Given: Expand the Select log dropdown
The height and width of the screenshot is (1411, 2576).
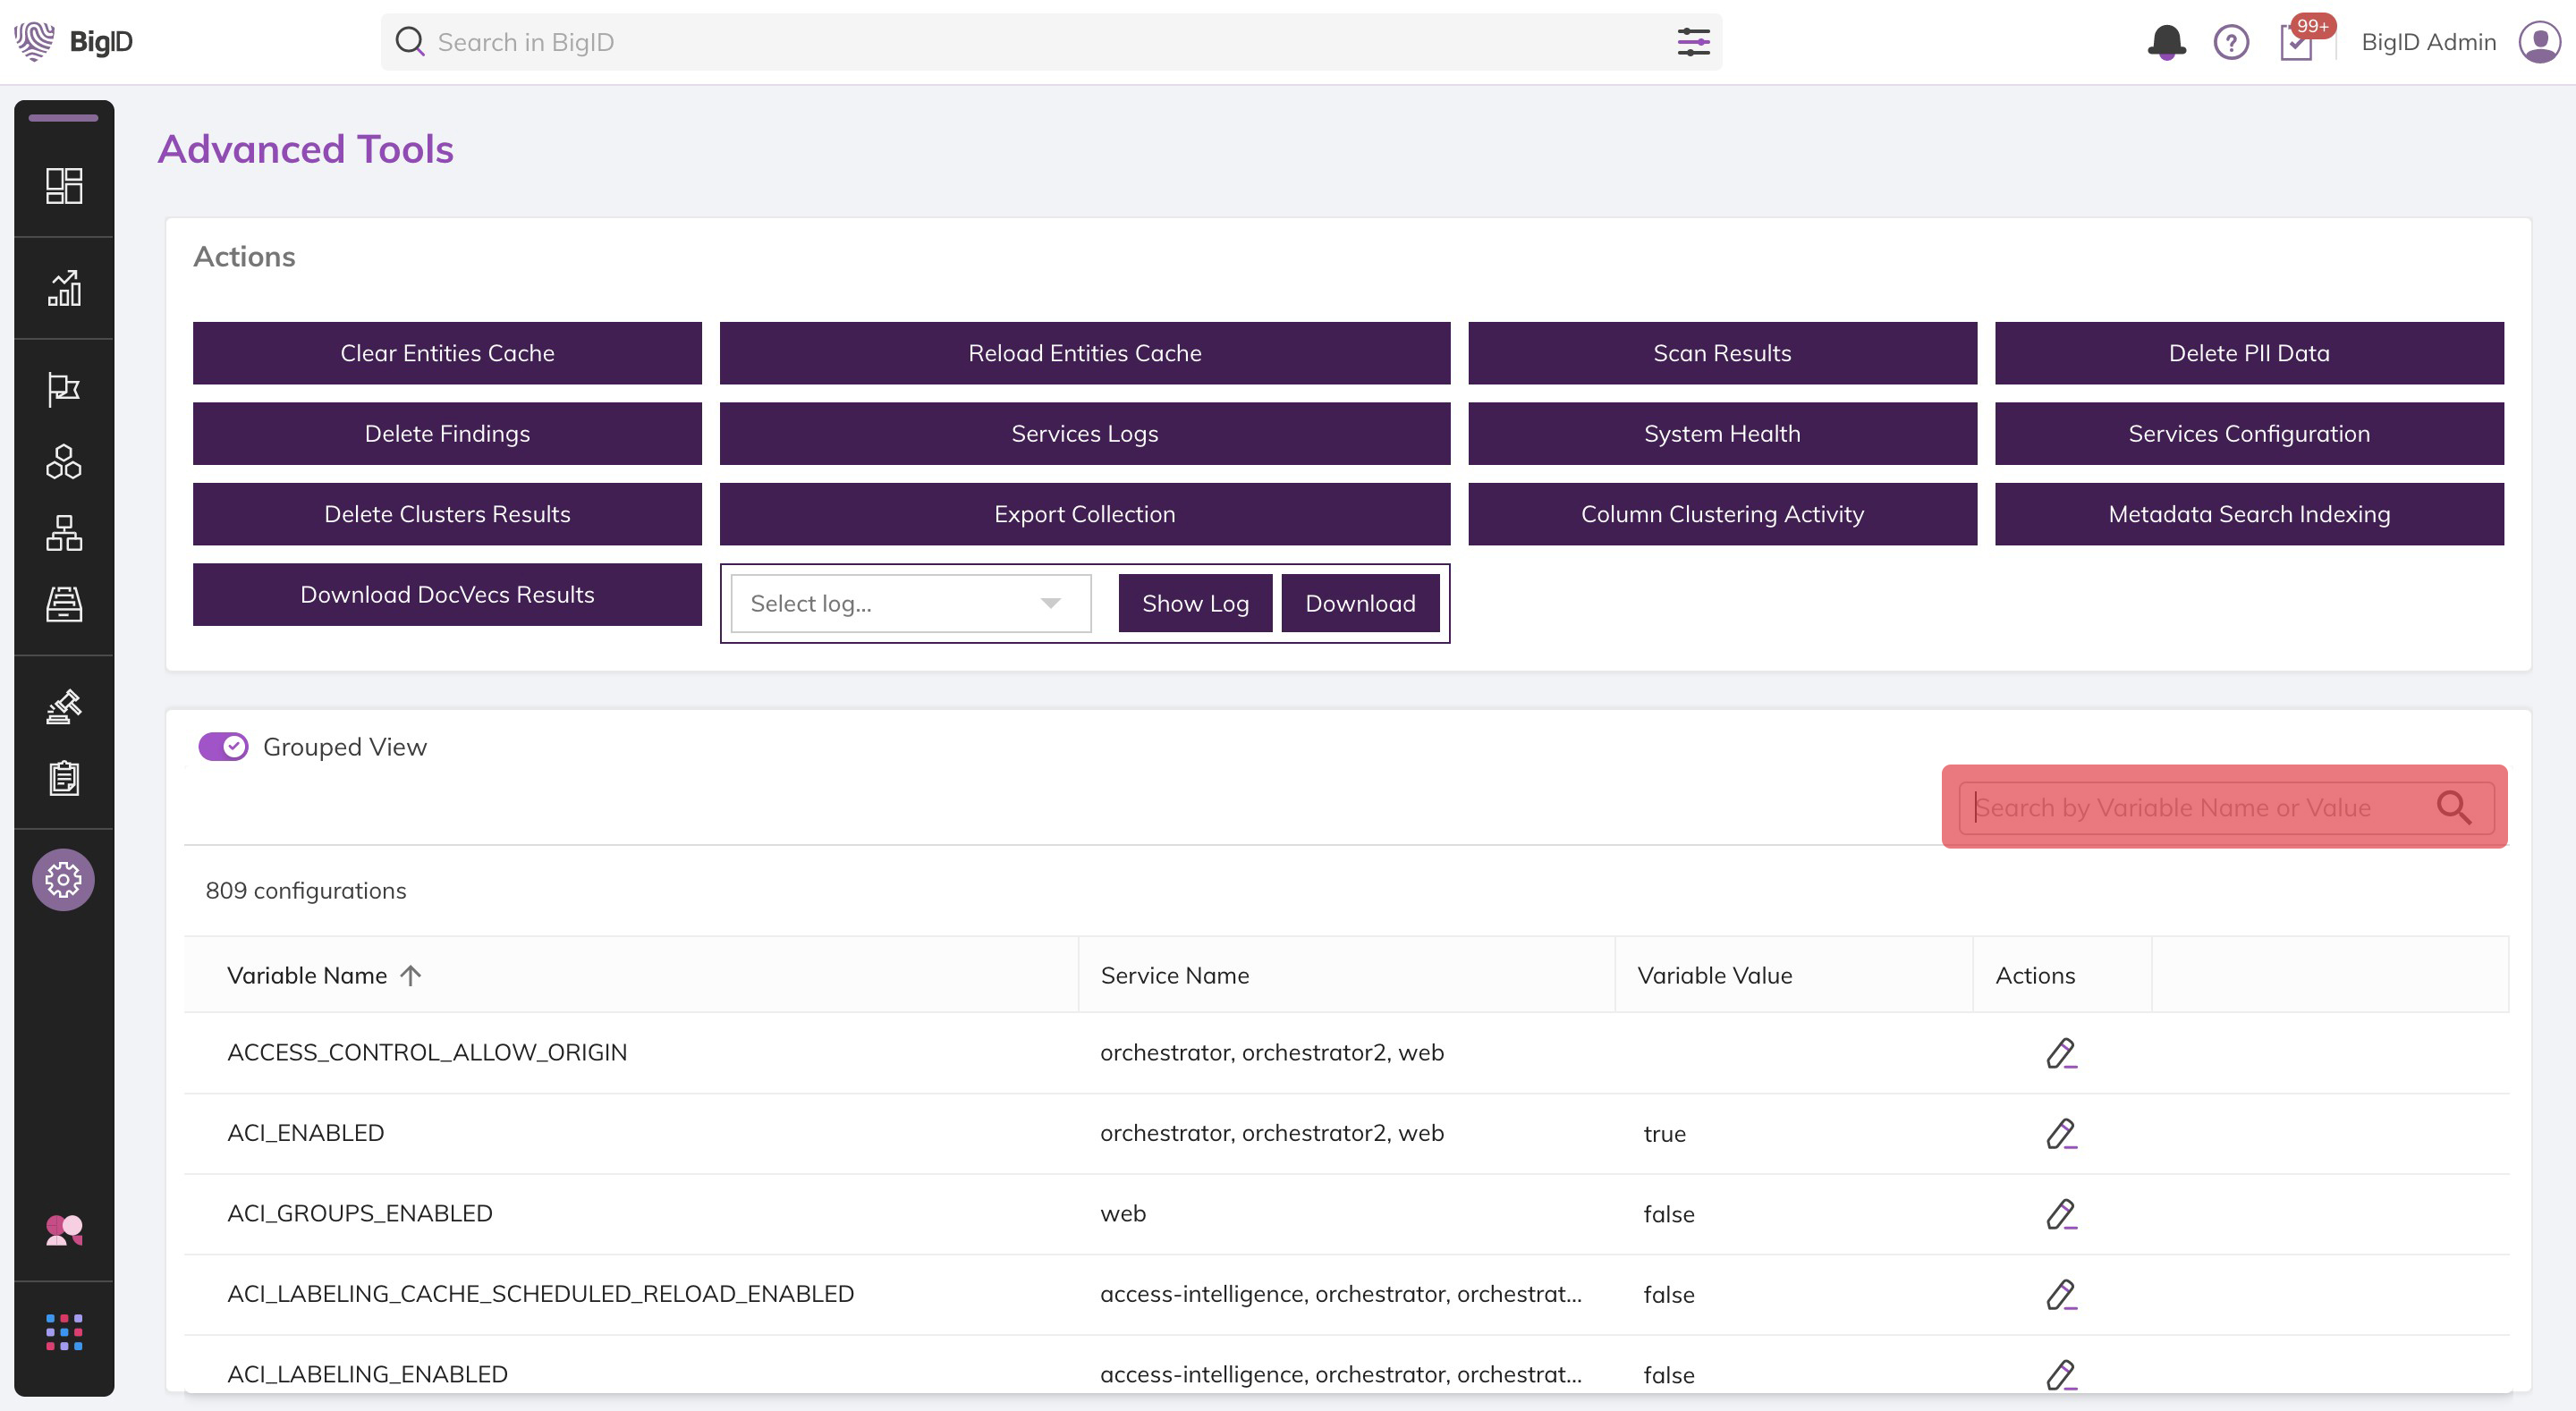Looking at the screenshot, I should point(910,603).
